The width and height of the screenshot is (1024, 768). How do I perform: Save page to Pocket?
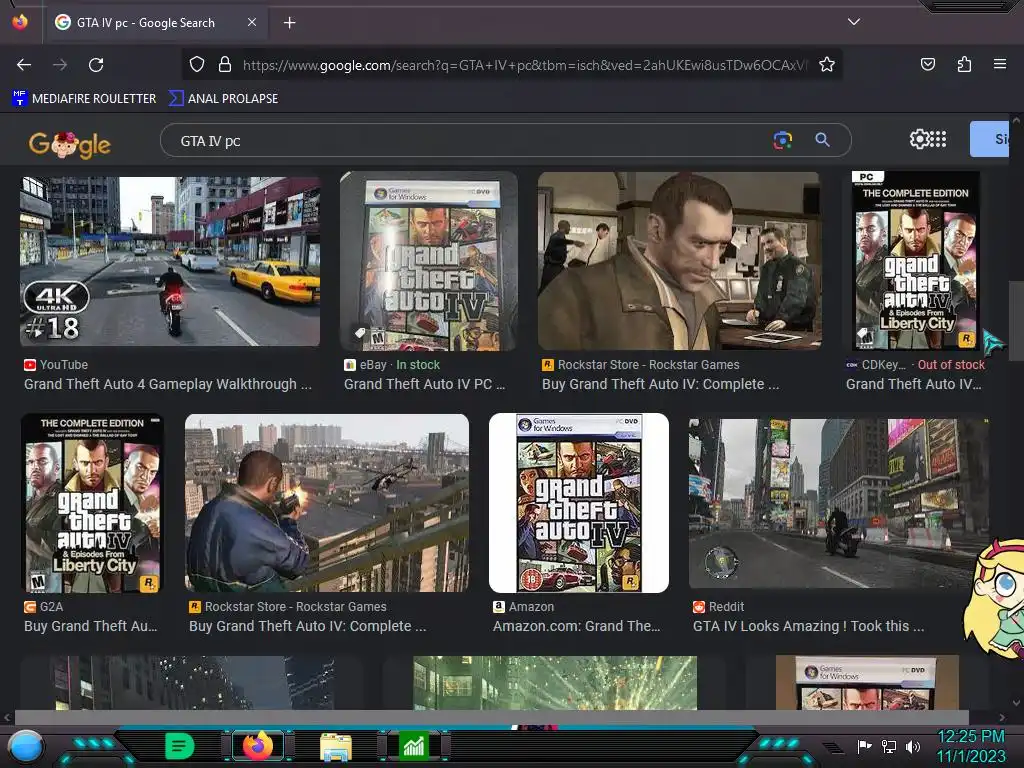(928, 64)
